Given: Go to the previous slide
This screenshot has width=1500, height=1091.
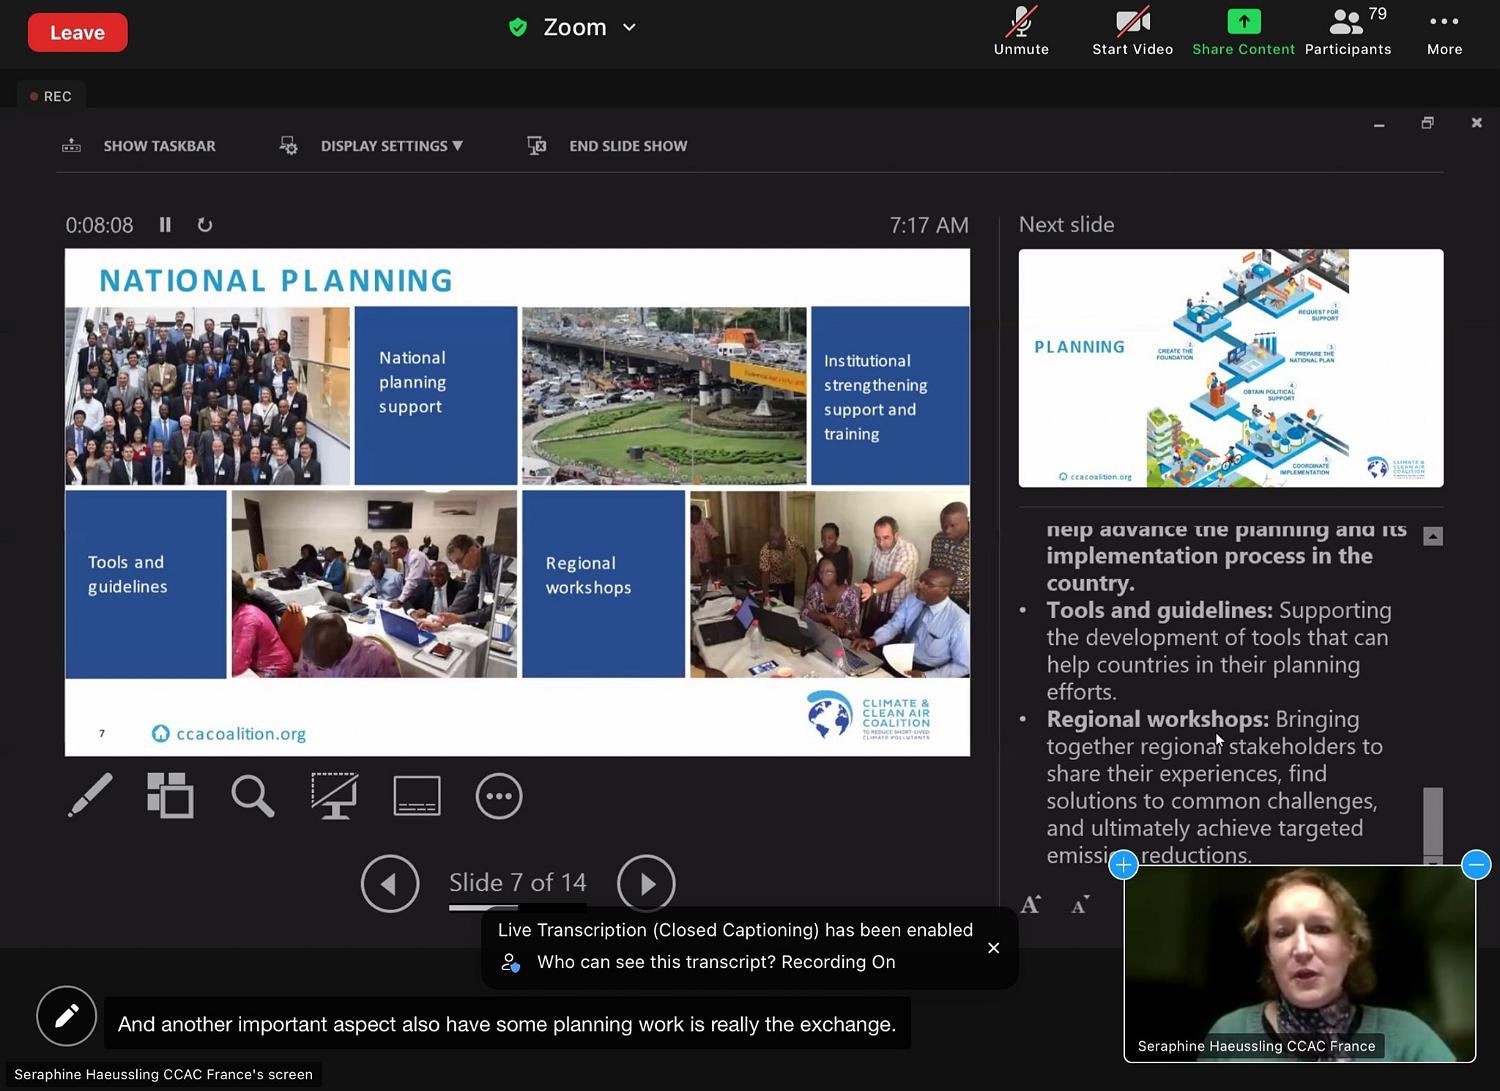Looking at the screenshot, I should tap(390, 884).
